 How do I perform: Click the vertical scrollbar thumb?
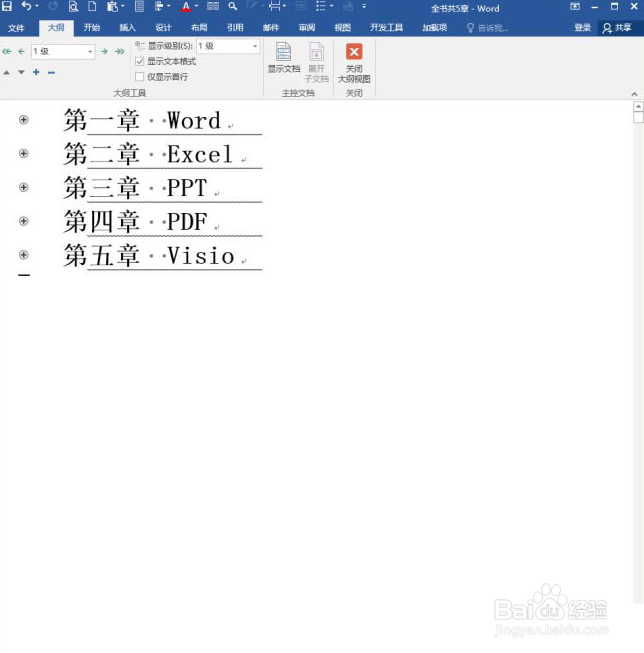(x=638, y=118)
